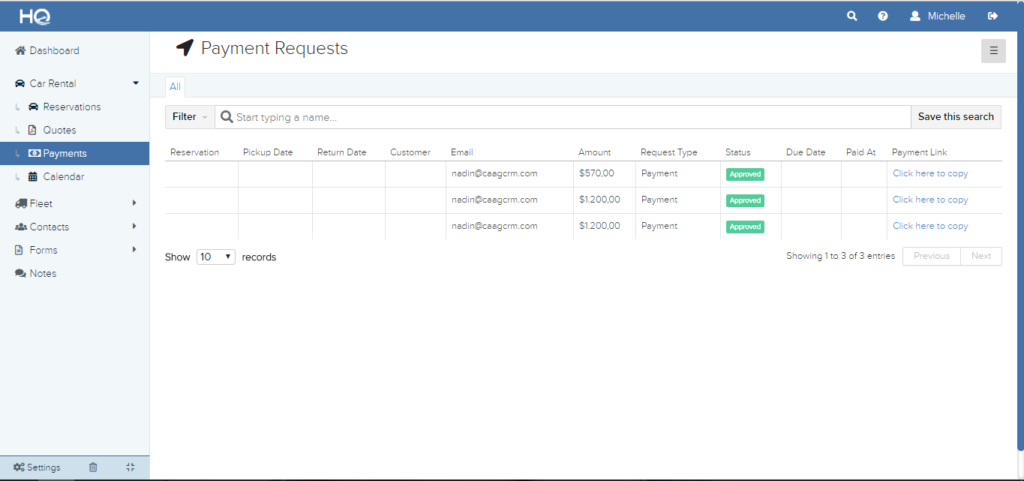Copy payment link for $570,00 row
This screenshot has width=1024, height=481.
coord(930,174)
